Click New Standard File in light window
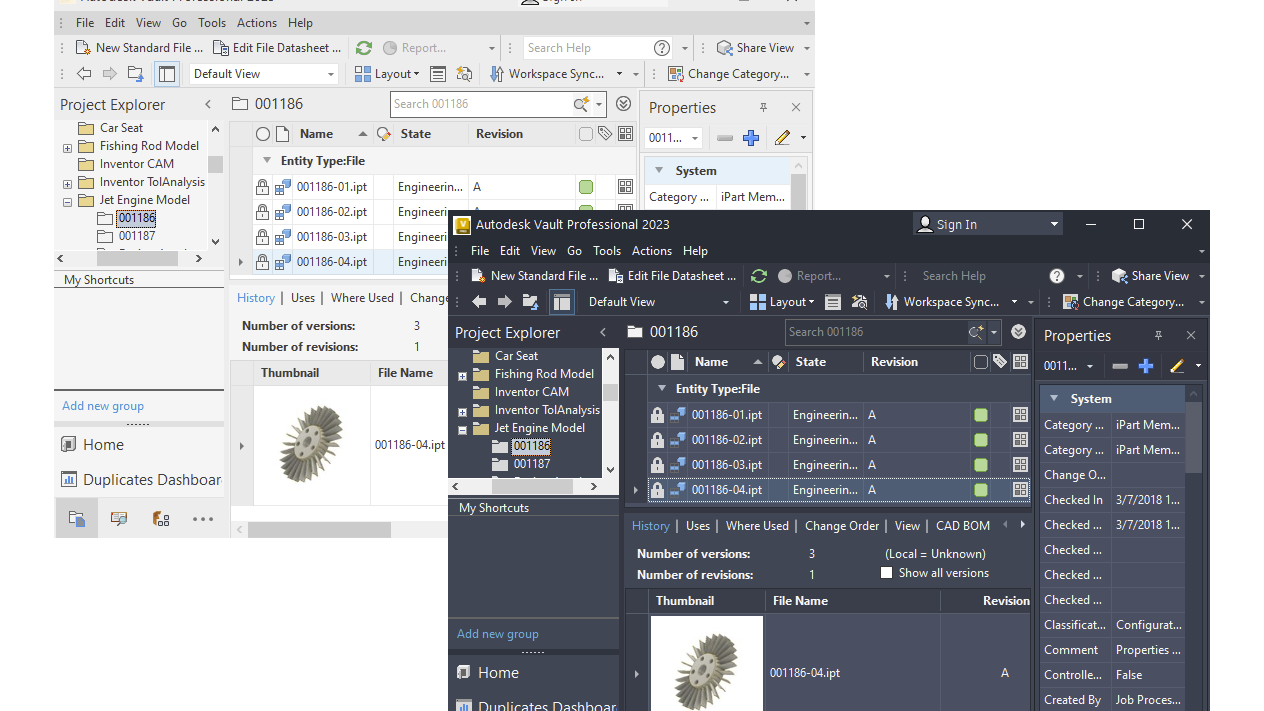 [x=140, y=48]
